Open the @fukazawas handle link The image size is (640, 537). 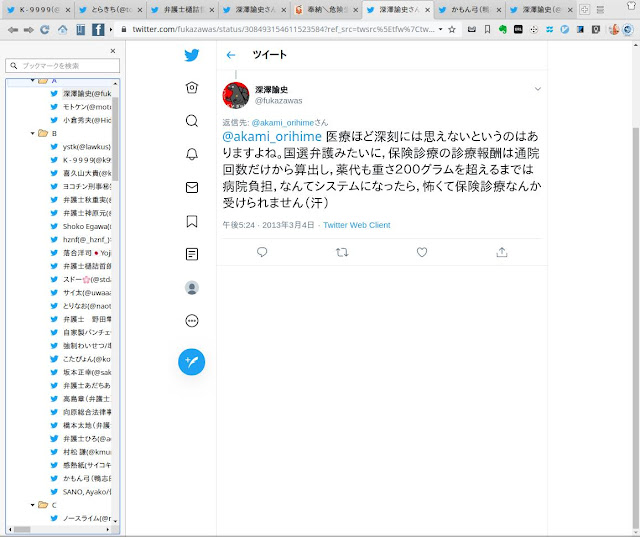[278, 100]
